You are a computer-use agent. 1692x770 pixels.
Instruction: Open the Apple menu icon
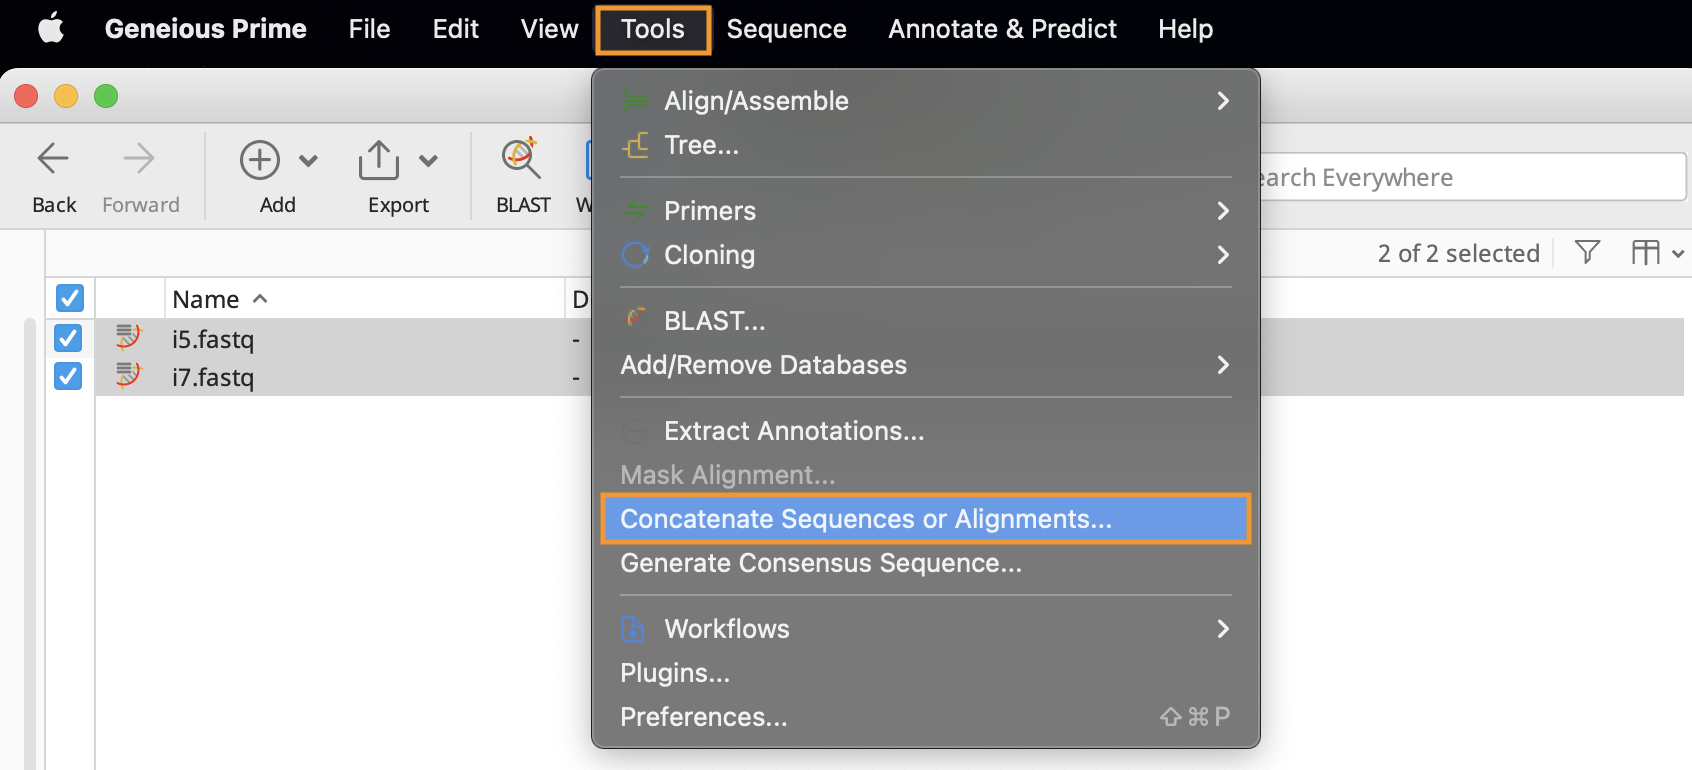51,29
